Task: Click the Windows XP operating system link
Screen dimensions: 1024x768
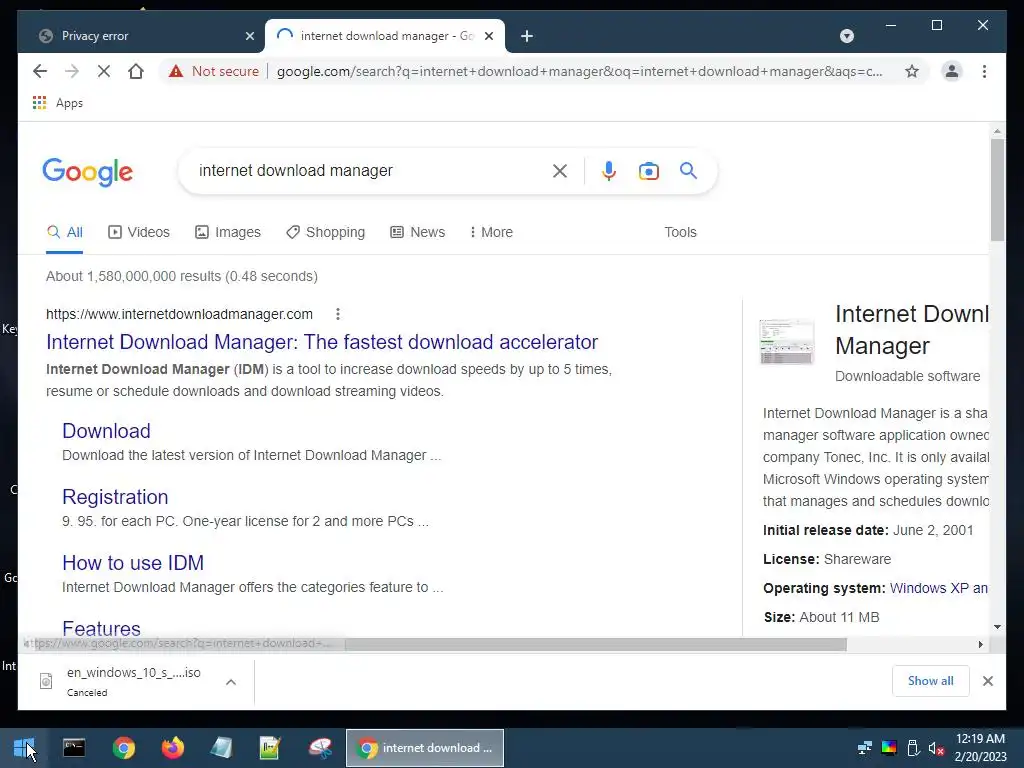Action: [x=938, y=588]
